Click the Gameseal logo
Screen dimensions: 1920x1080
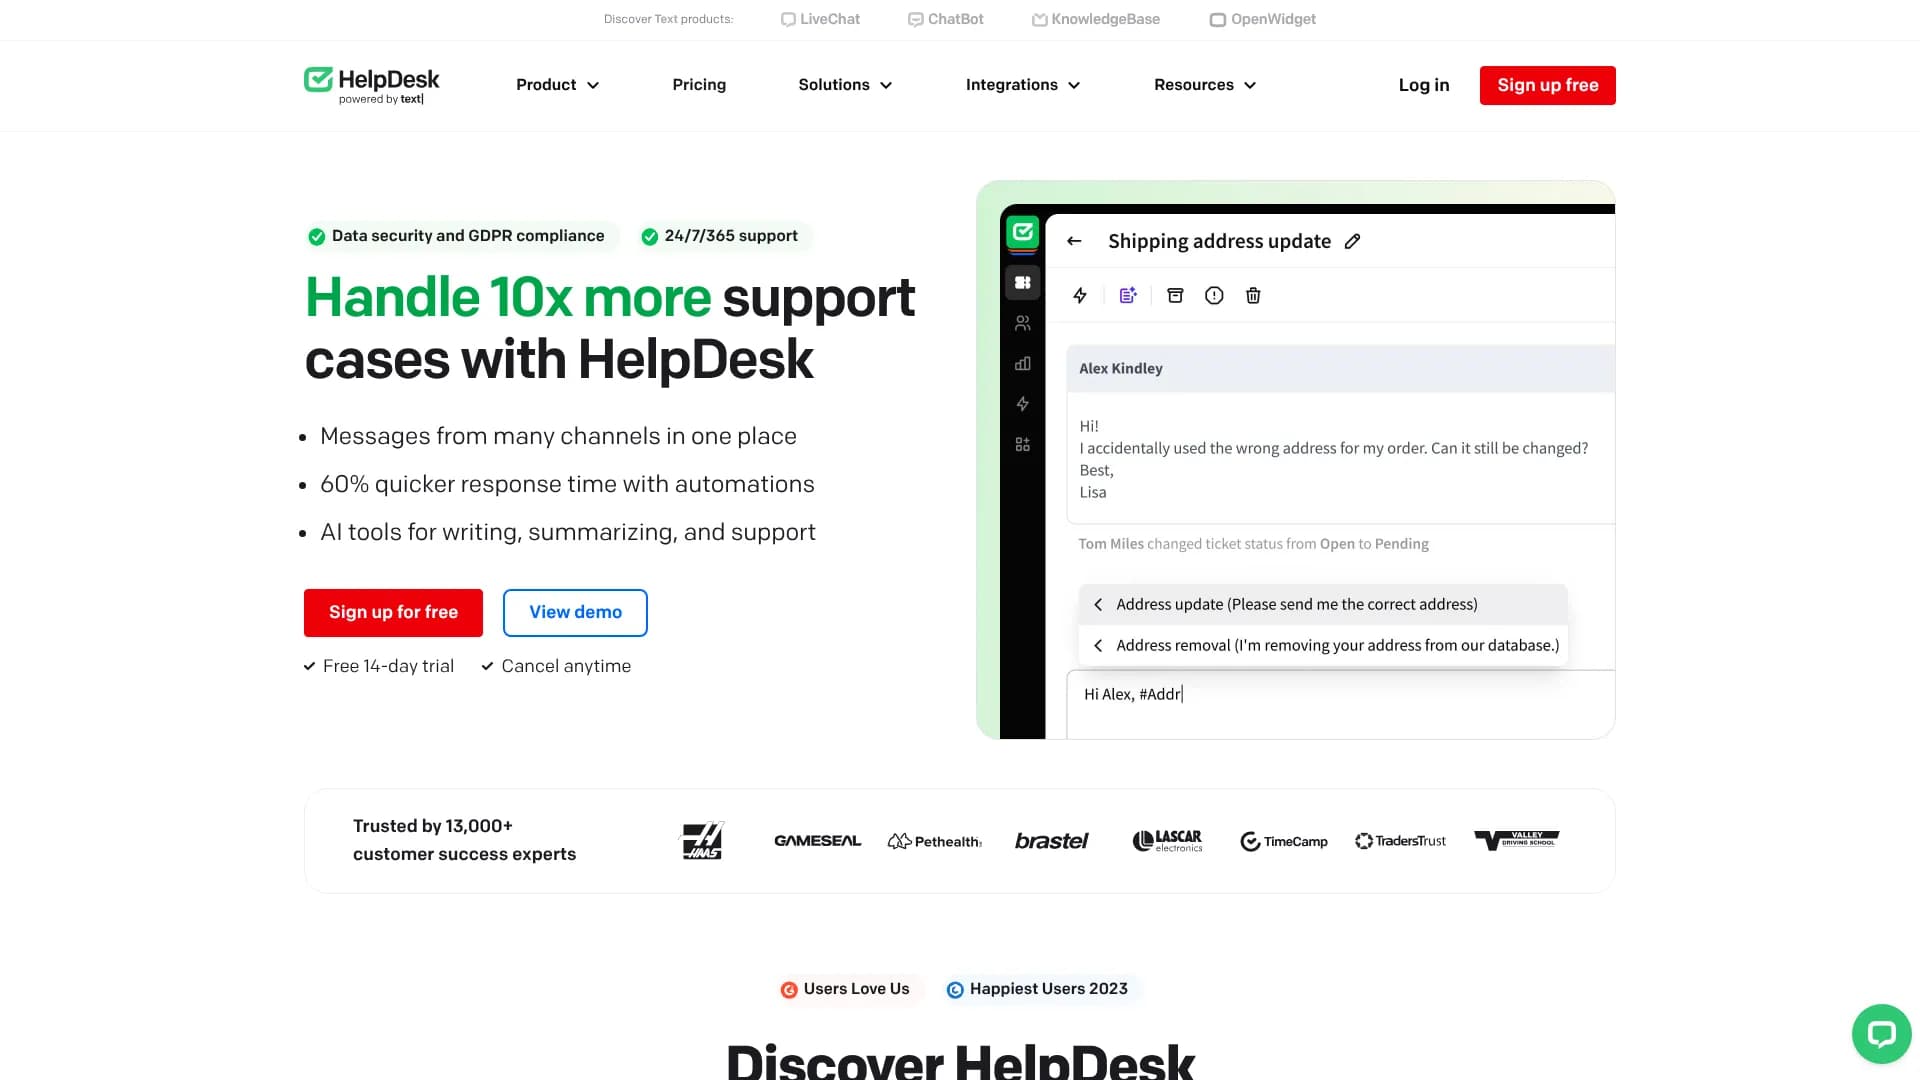tap(817, 841)
